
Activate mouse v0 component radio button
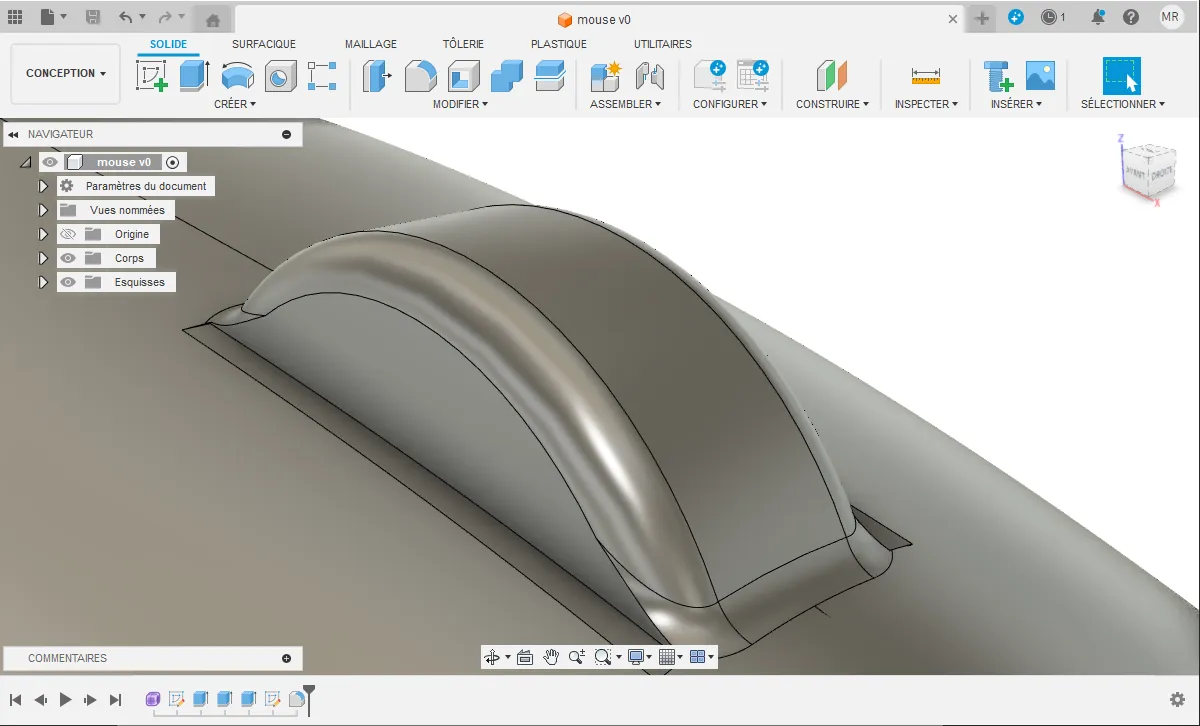coord(173,162)
